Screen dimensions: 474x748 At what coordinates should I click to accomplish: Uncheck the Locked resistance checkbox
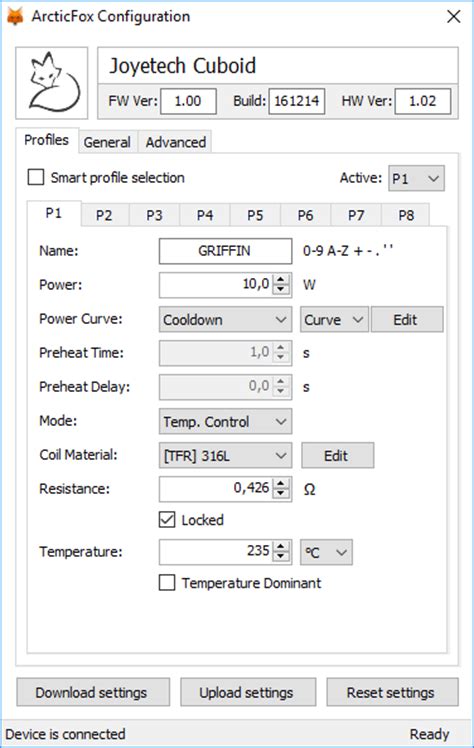pos(167,519)
